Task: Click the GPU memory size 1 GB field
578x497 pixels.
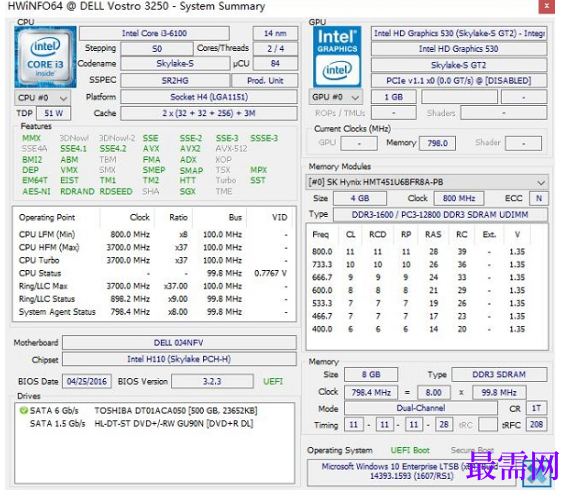Action: (394, 97)
